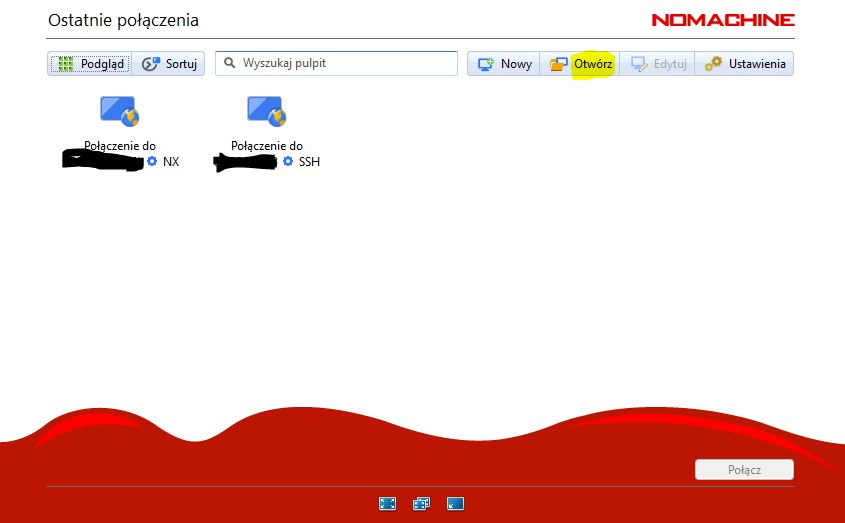Image resolution: width=845 pixels, height=523 pixels.
Task: Click the greyed-out Edytuj button
Action: coord(658,64)
